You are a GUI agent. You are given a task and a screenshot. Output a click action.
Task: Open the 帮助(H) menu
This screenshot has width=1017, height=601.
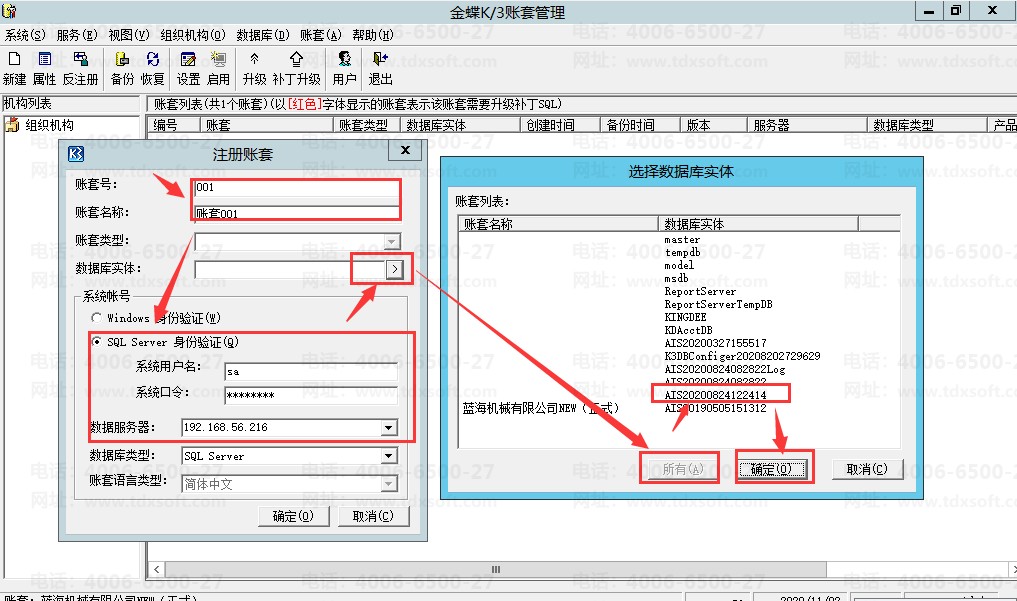click(373, 35)
